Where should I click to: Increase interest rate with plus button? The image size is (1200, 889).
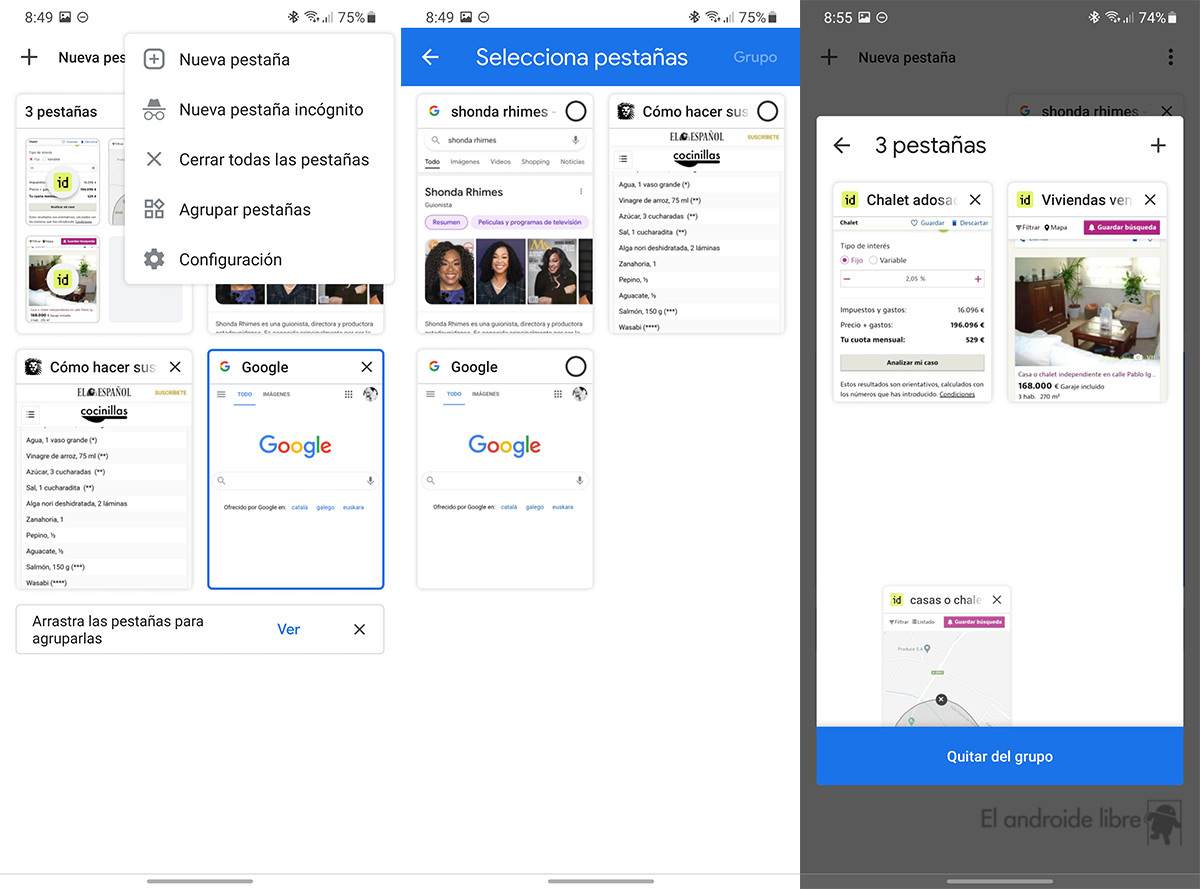point(977,279)
